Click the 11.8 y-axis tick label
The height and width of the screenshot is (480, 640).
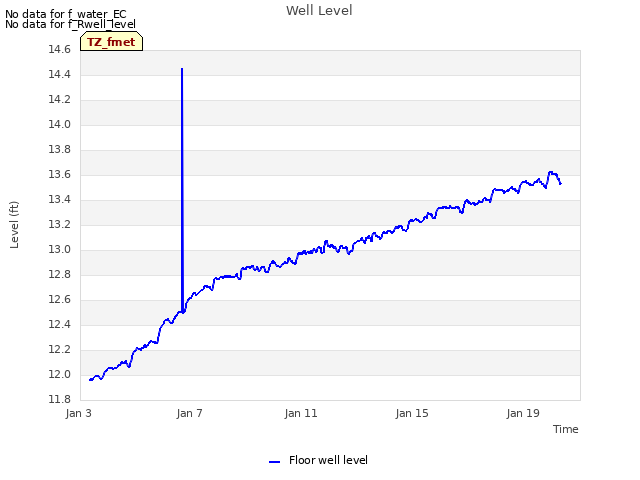(x=59, y=399)
